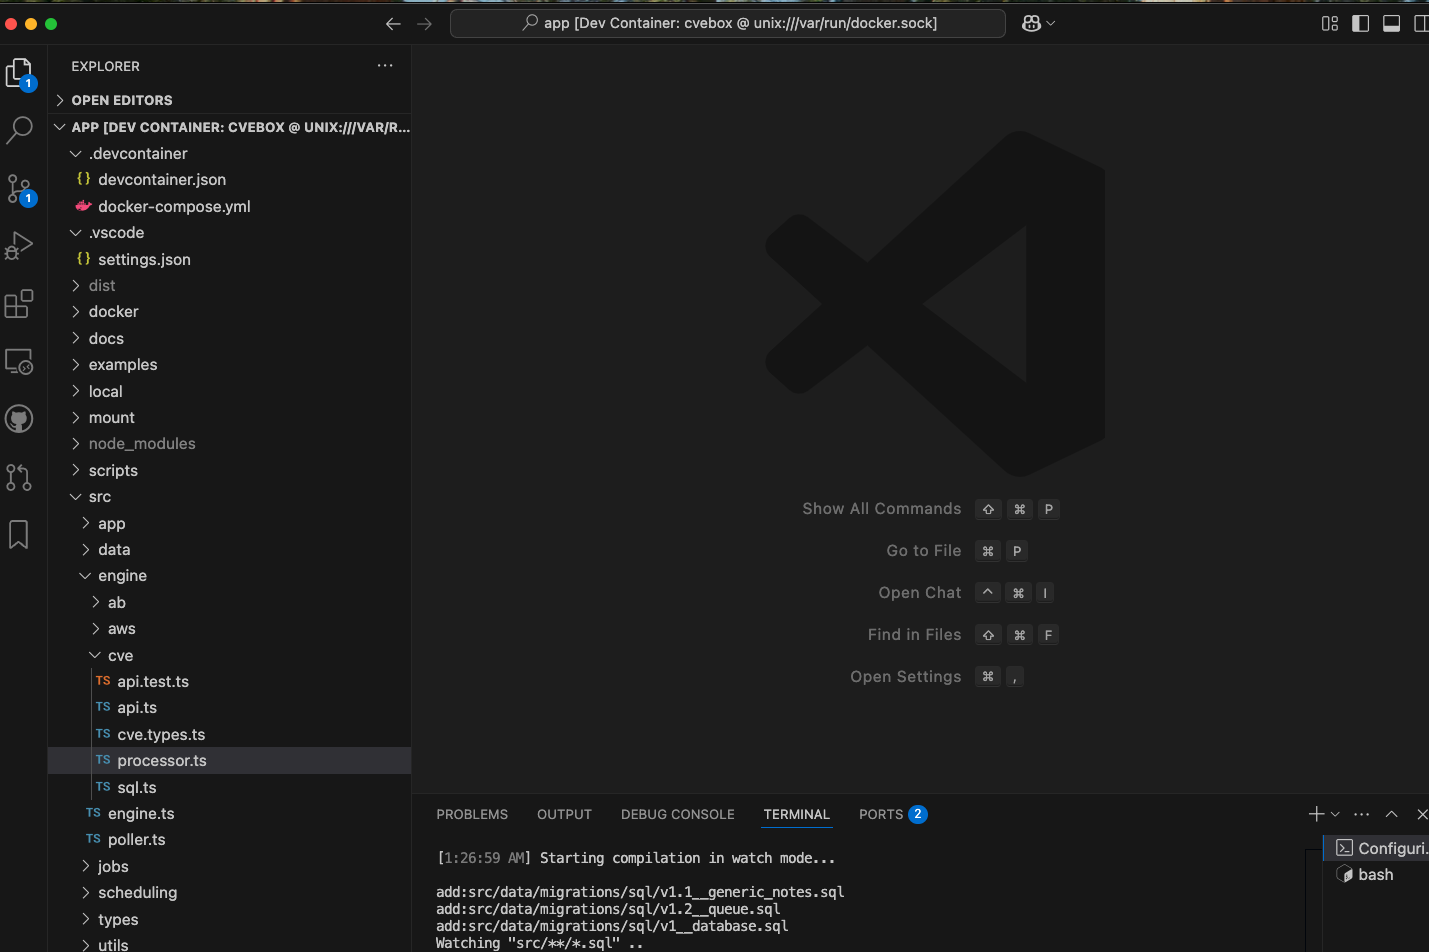The height and width of the screenshot is (952, 1429).
Task: Open the GitHub view icon
Action: tap(19, 419)
